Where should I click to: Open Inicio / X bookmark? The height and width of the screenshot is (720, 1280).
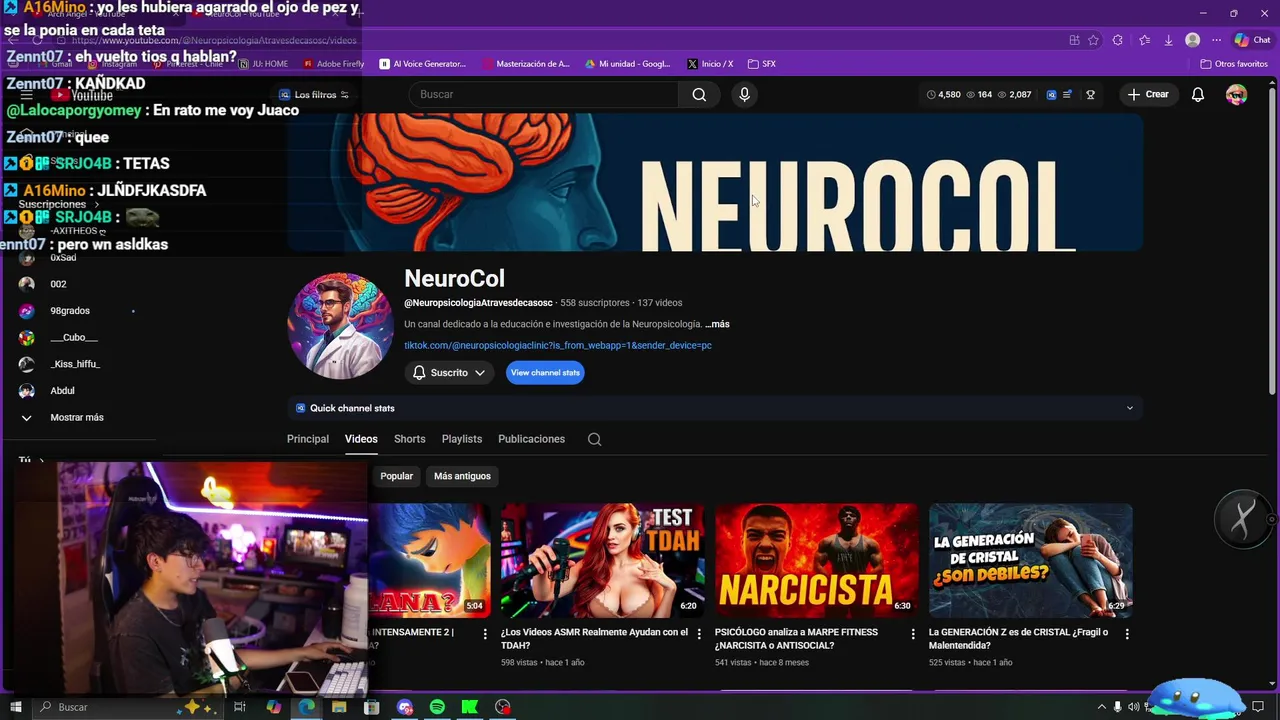709,64
